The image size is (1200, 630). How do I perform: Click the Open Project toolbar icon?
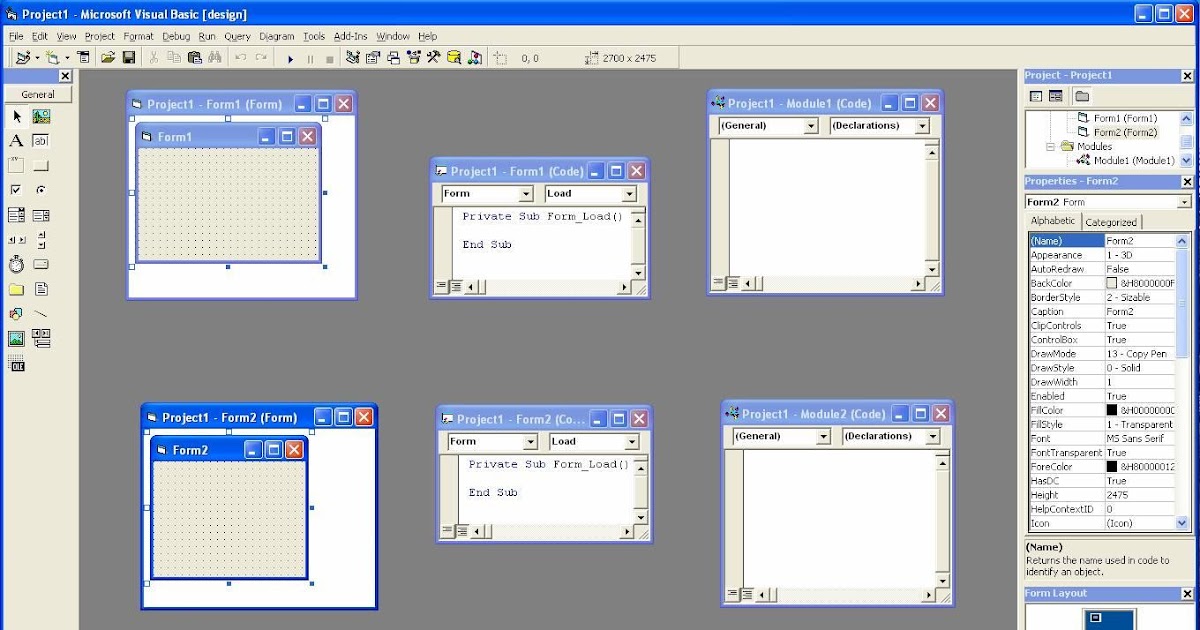108,58
